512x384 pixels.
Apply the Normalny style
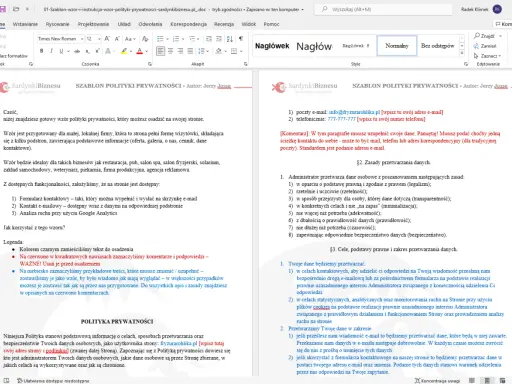(397, 46)
